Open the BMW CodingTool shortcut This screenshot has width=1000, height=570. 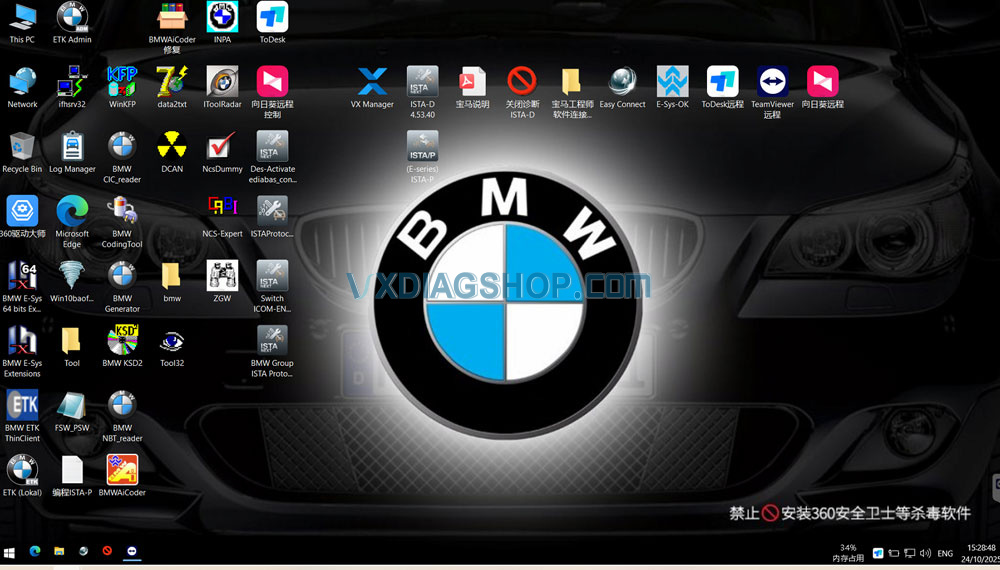122,211
